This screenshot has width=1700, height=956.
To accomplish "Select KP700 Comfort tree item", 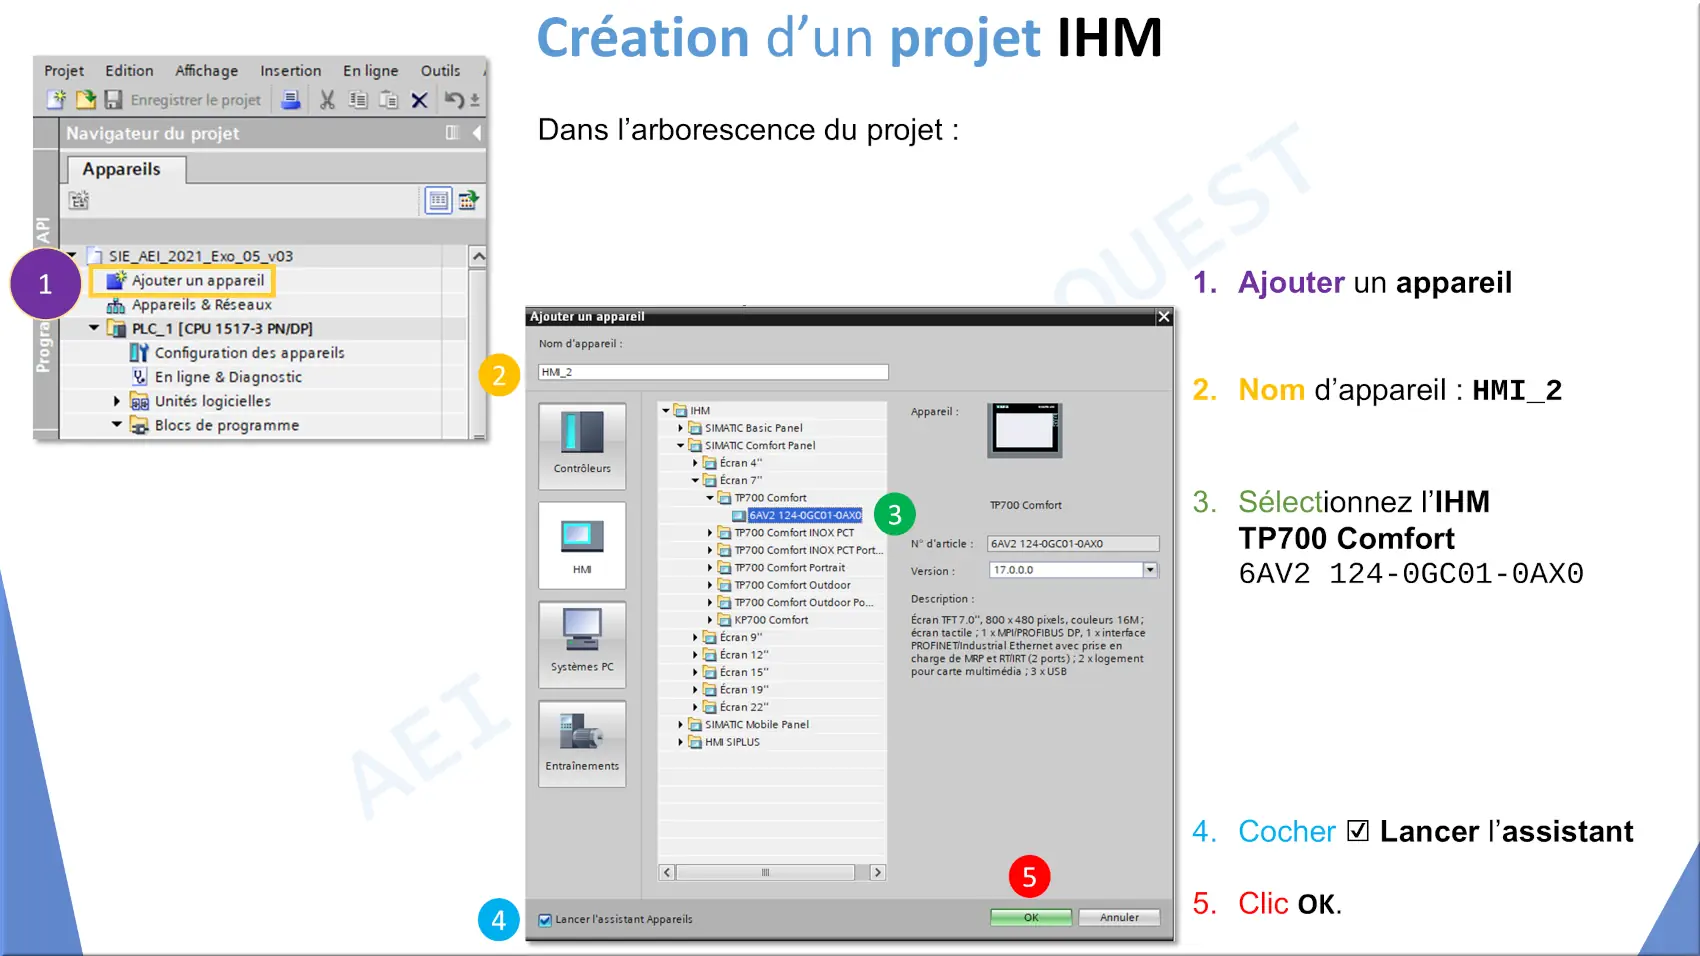I will tap(771, 620).
